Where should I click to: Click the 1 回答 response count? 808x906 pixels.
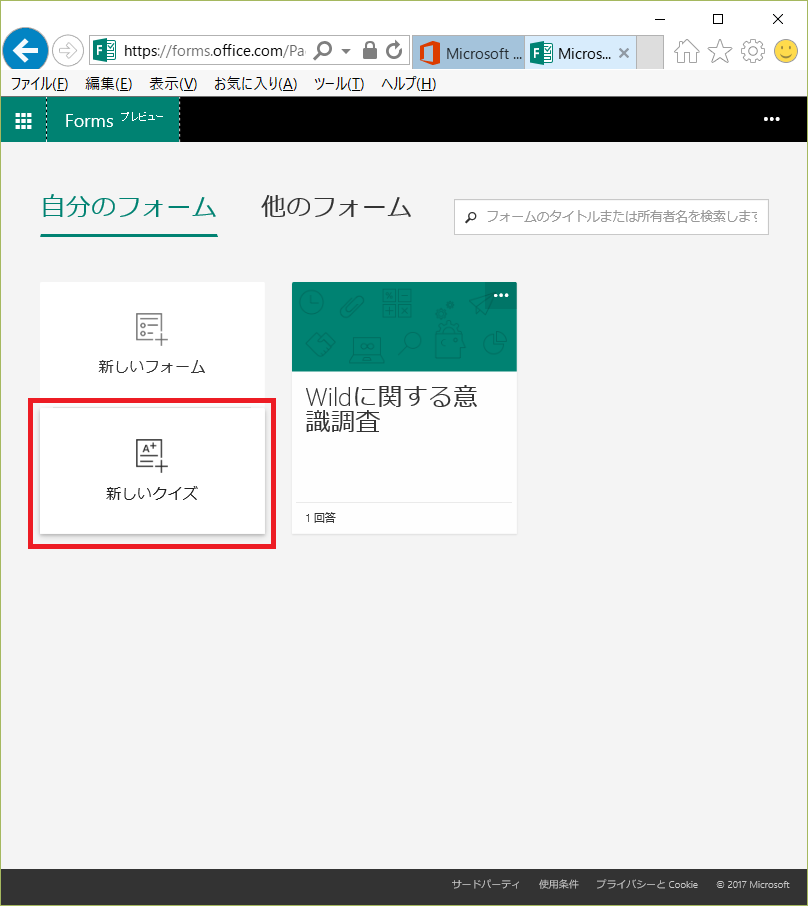[321, 518]
